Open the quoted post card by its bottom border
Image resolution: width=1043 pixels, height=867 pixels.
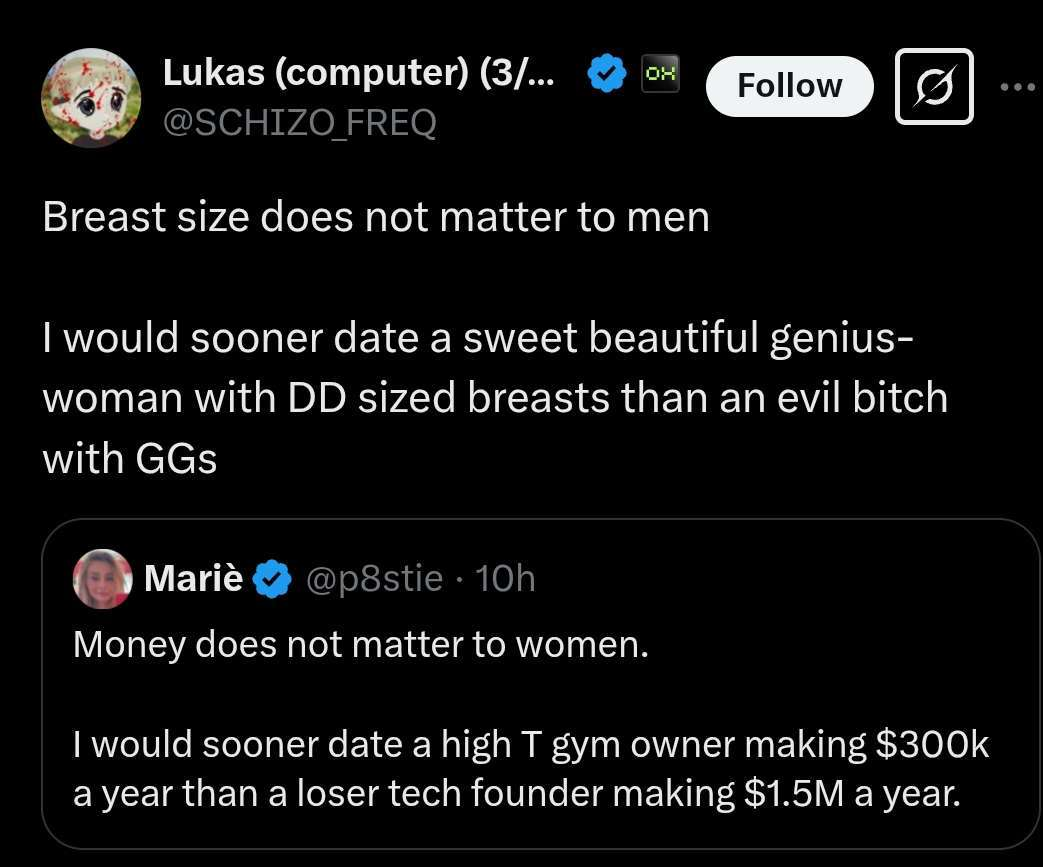click(x=540, y=846)
